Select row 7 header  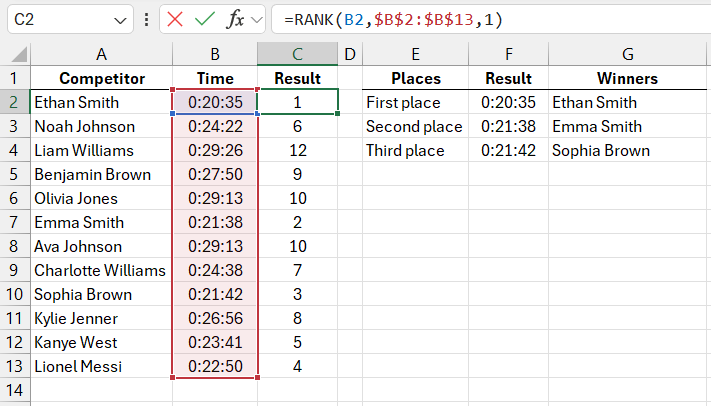pyautogui.click(x=15, y=222)
